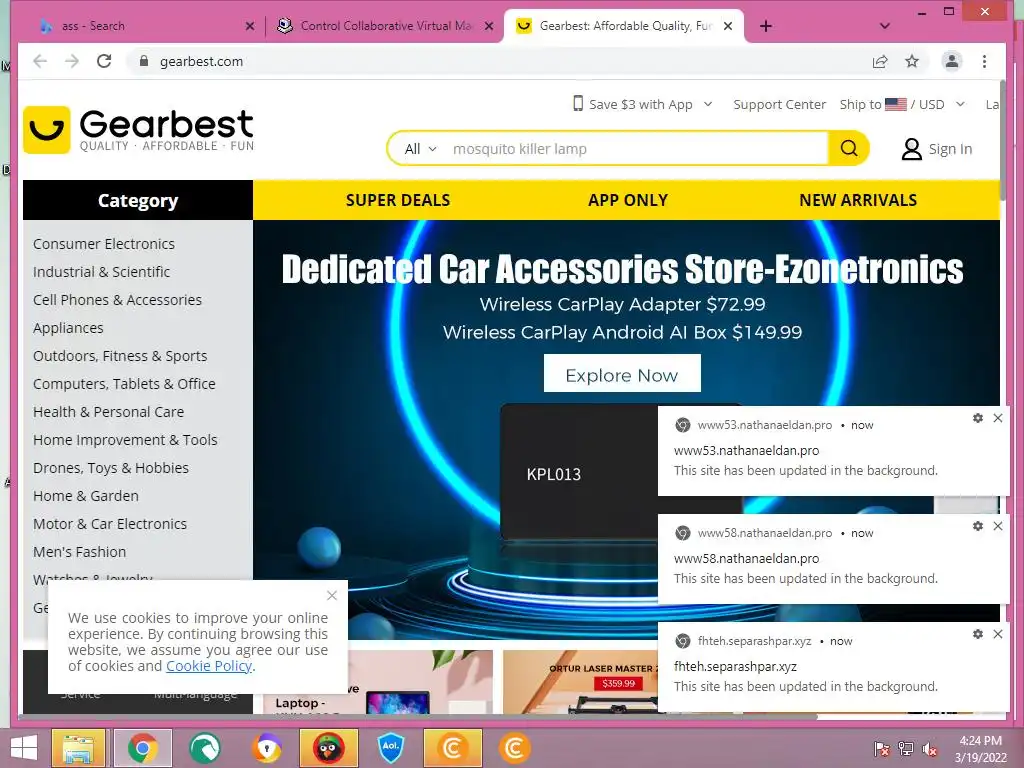Click the Ortur Laser Master product thumbnail
1024x768 pixels.
click(580, 682)
